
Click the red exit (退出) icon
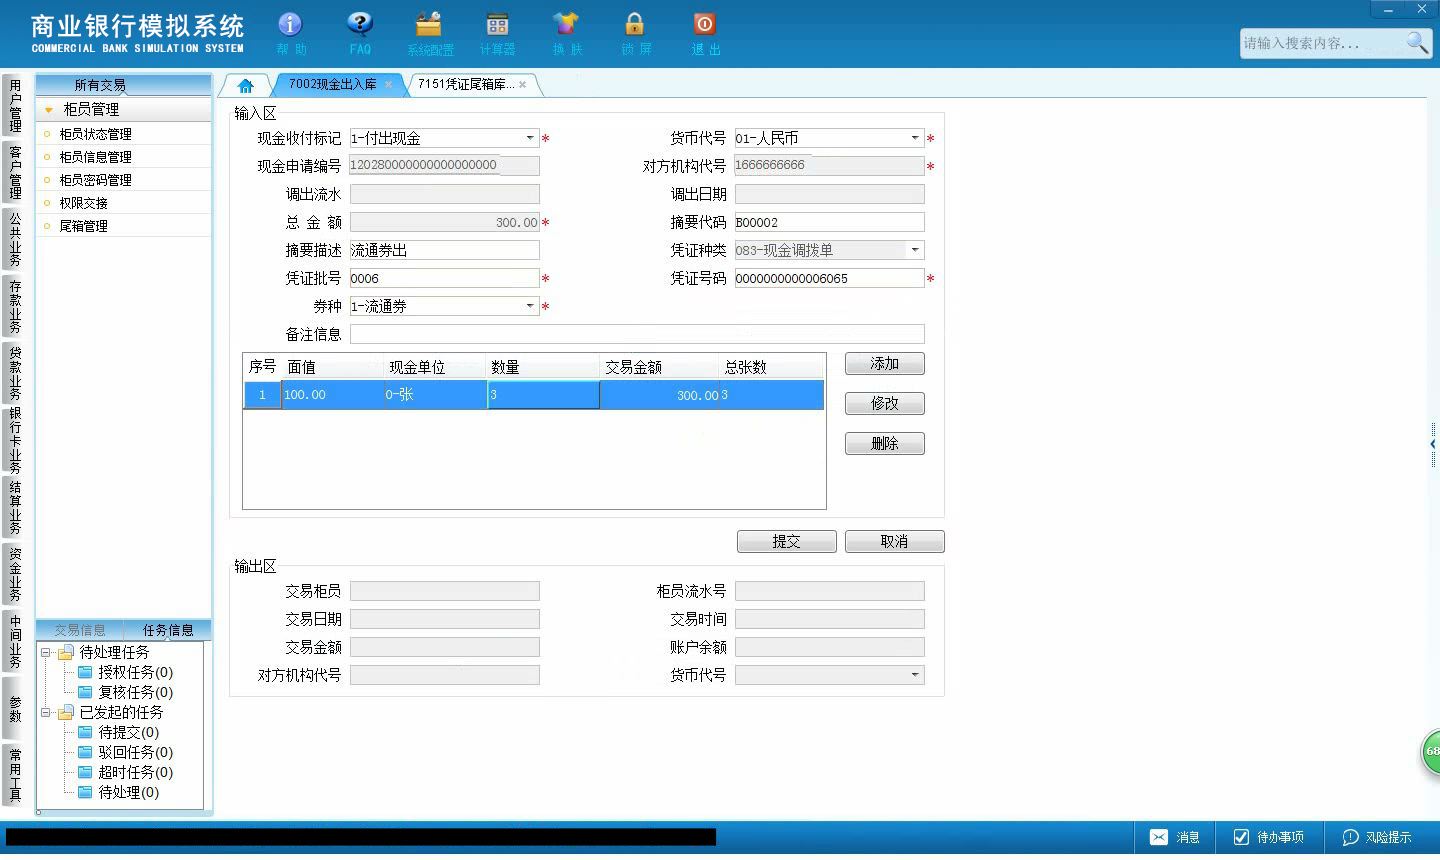[704, 24]
